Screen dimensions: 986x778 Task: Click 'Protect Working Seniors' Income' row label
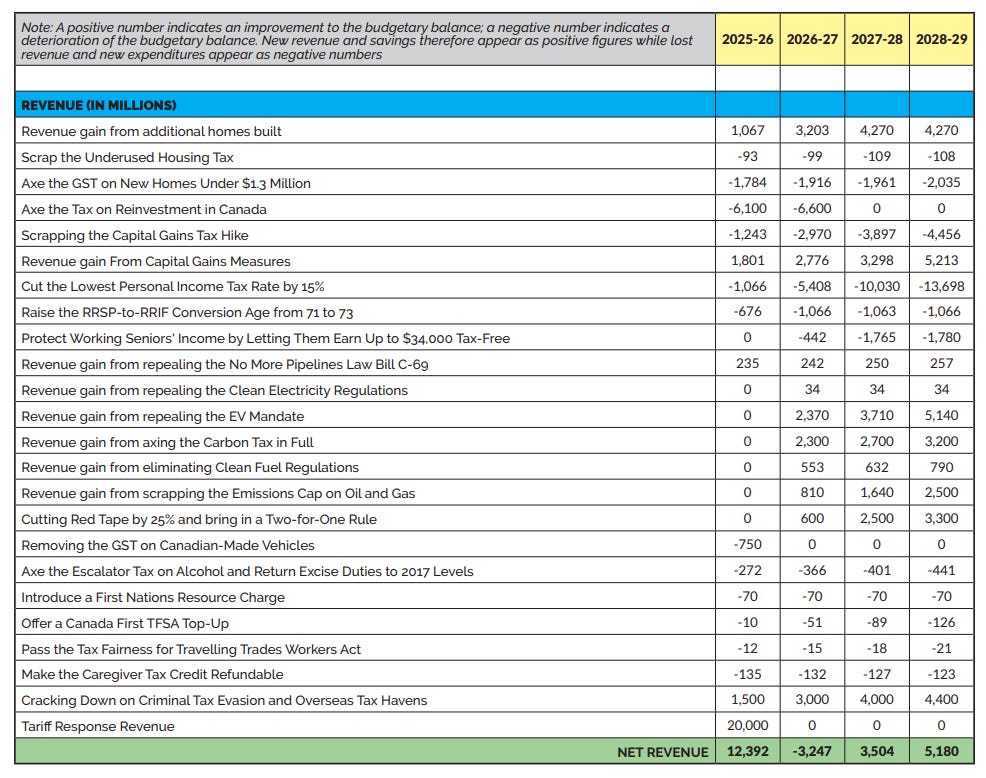tap(265, 338)
